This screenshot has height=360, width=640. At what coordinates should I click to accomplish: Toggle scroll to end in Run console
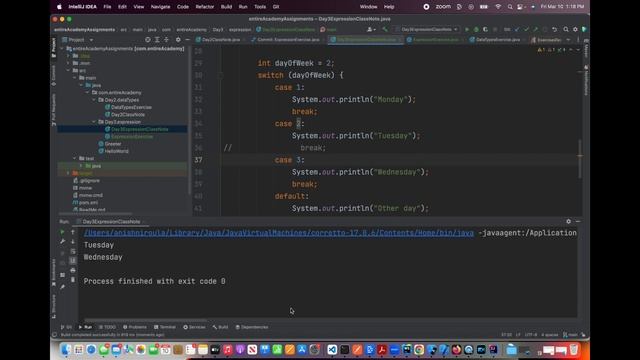click(x=73, y=260)
